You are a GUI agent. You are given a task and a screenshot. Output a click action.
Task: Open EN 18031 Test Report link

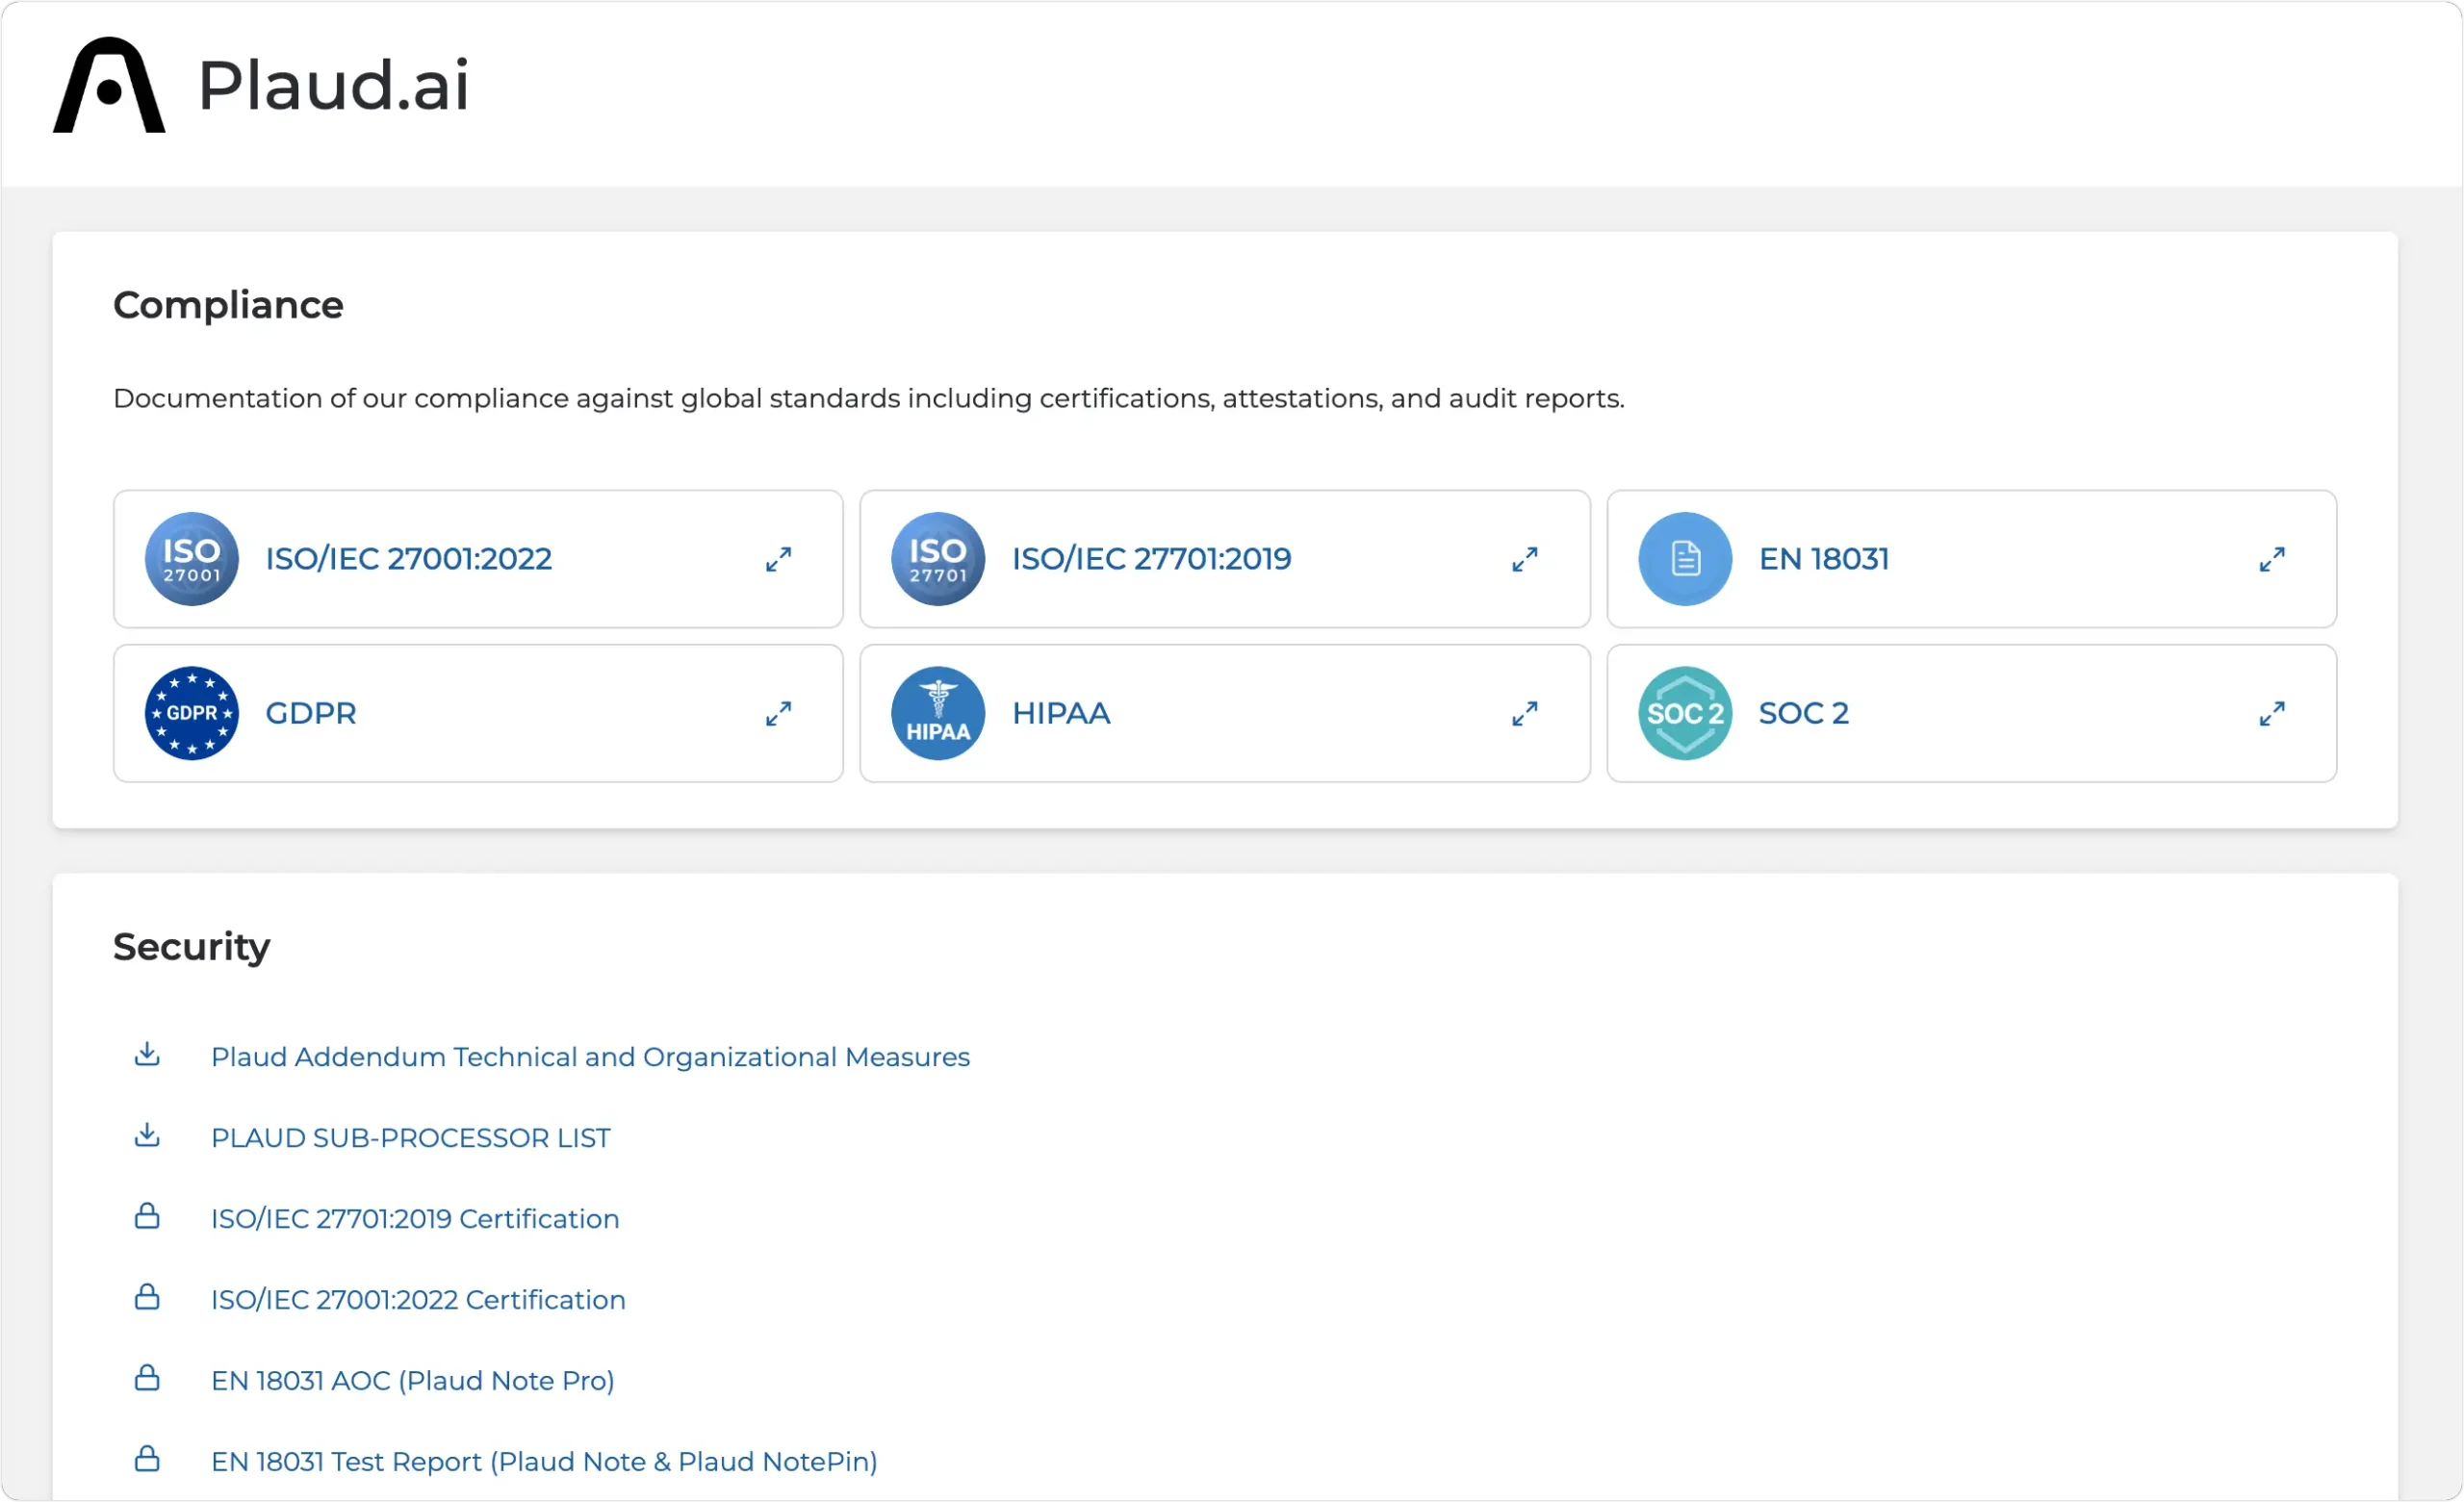tap(544, 1462)
